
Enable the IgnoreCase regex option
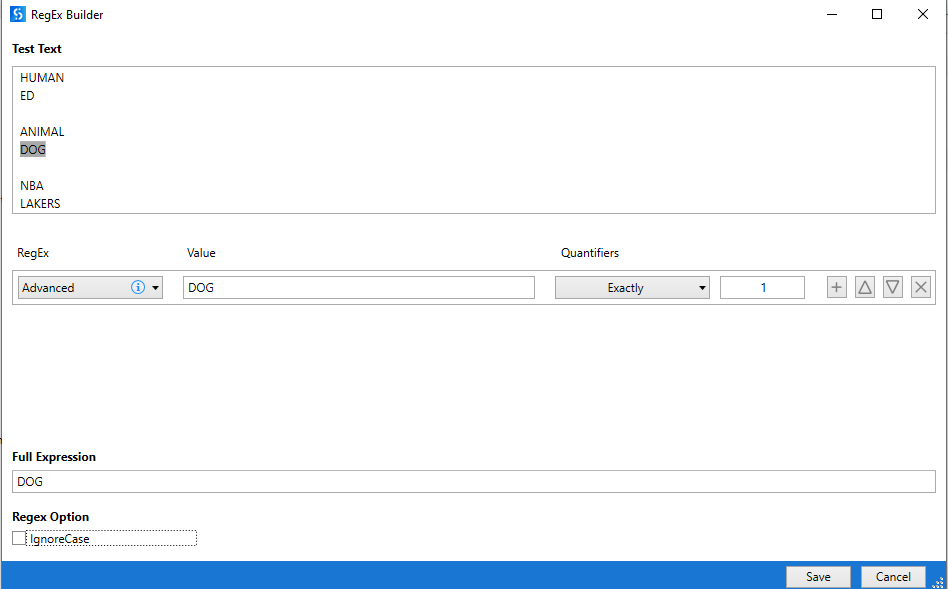pos(17,538)
